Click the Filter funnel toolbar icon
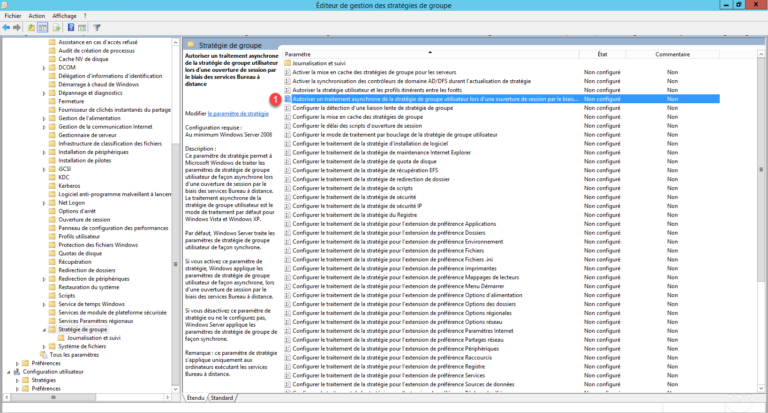The image size is (768, 413). click(x=98, y=27)
